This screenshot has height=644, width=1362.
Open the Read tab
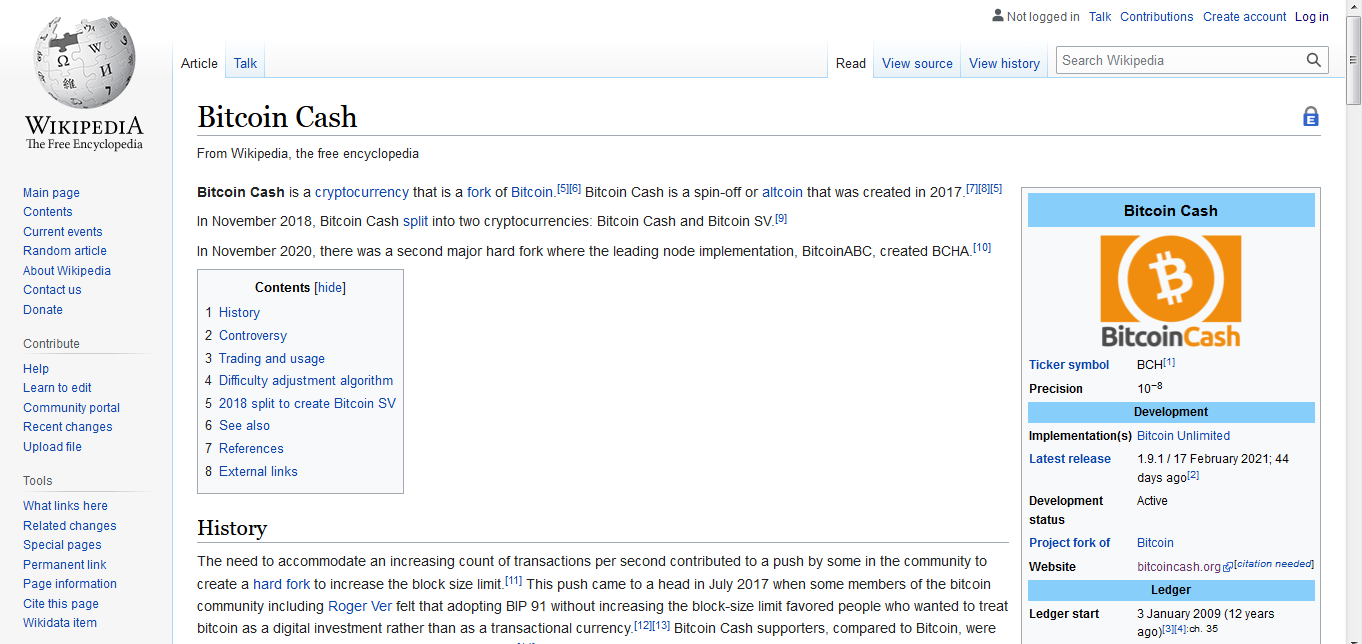coord(851,63)
